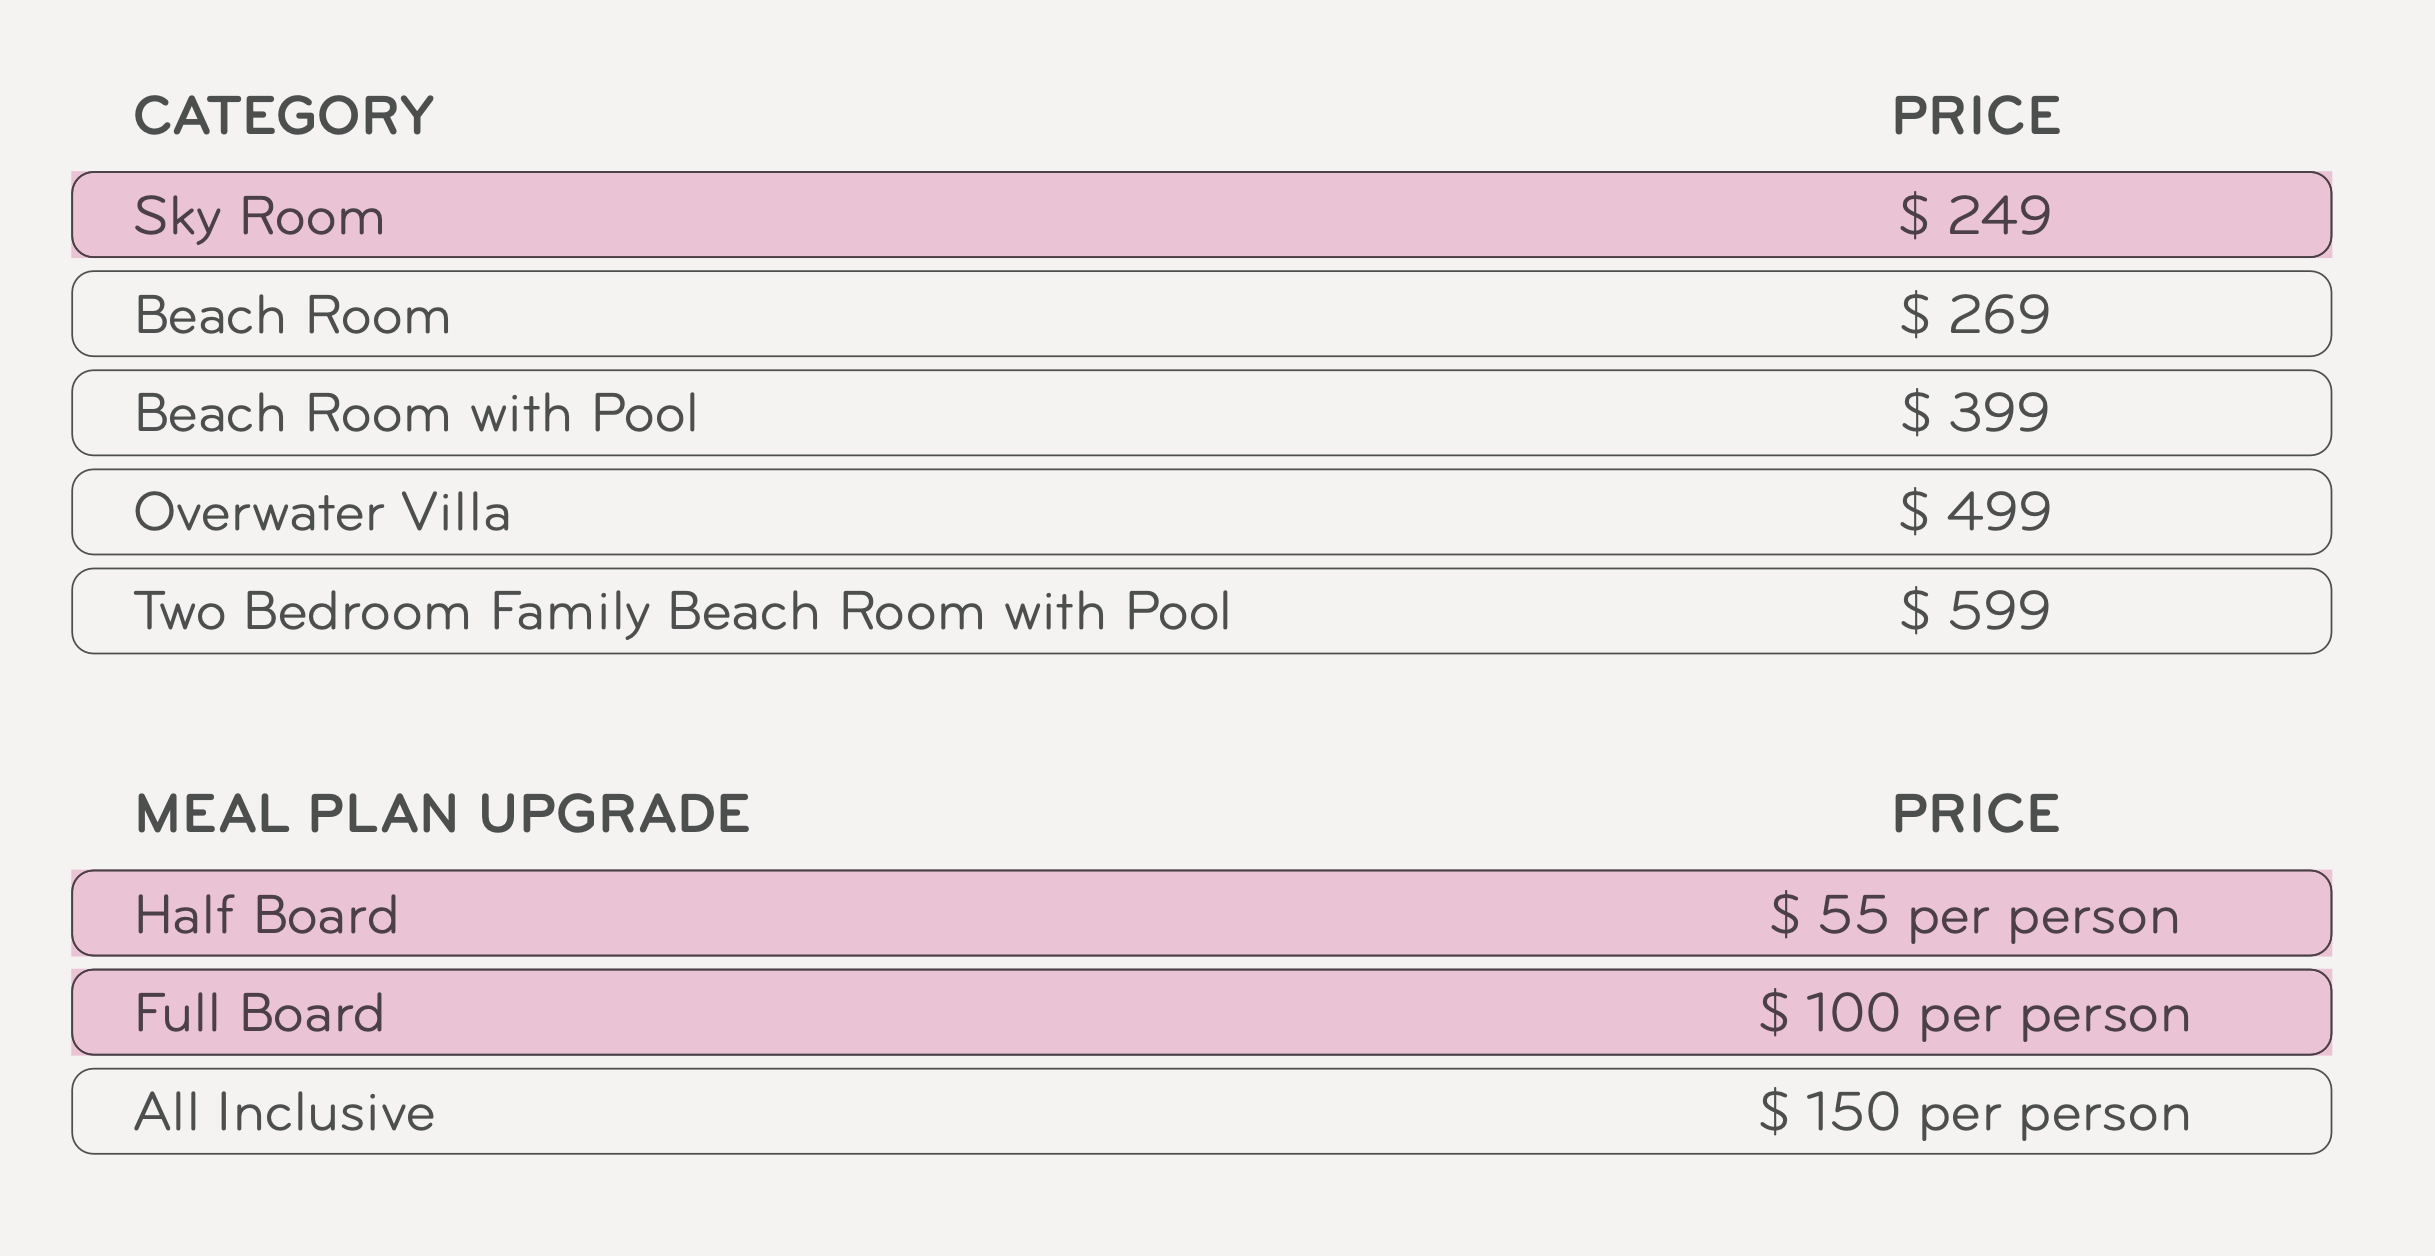
Task: Choose the $ 599 price value
Action: pos(1975,612)
